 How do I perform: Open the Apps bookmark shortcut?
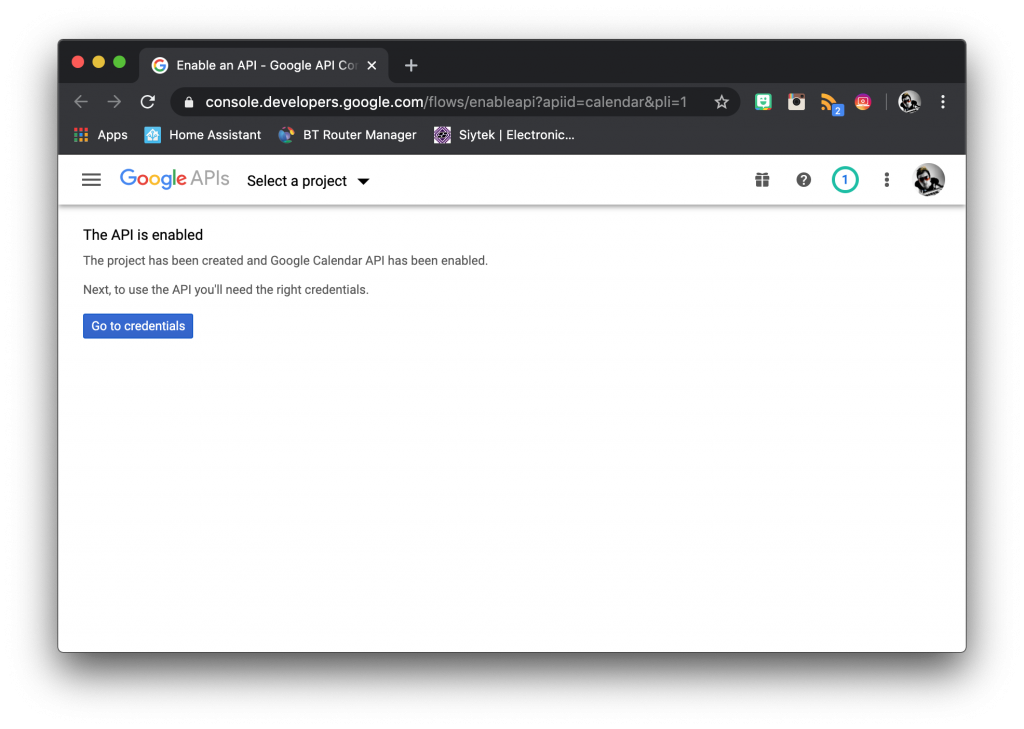pos(101,135)
